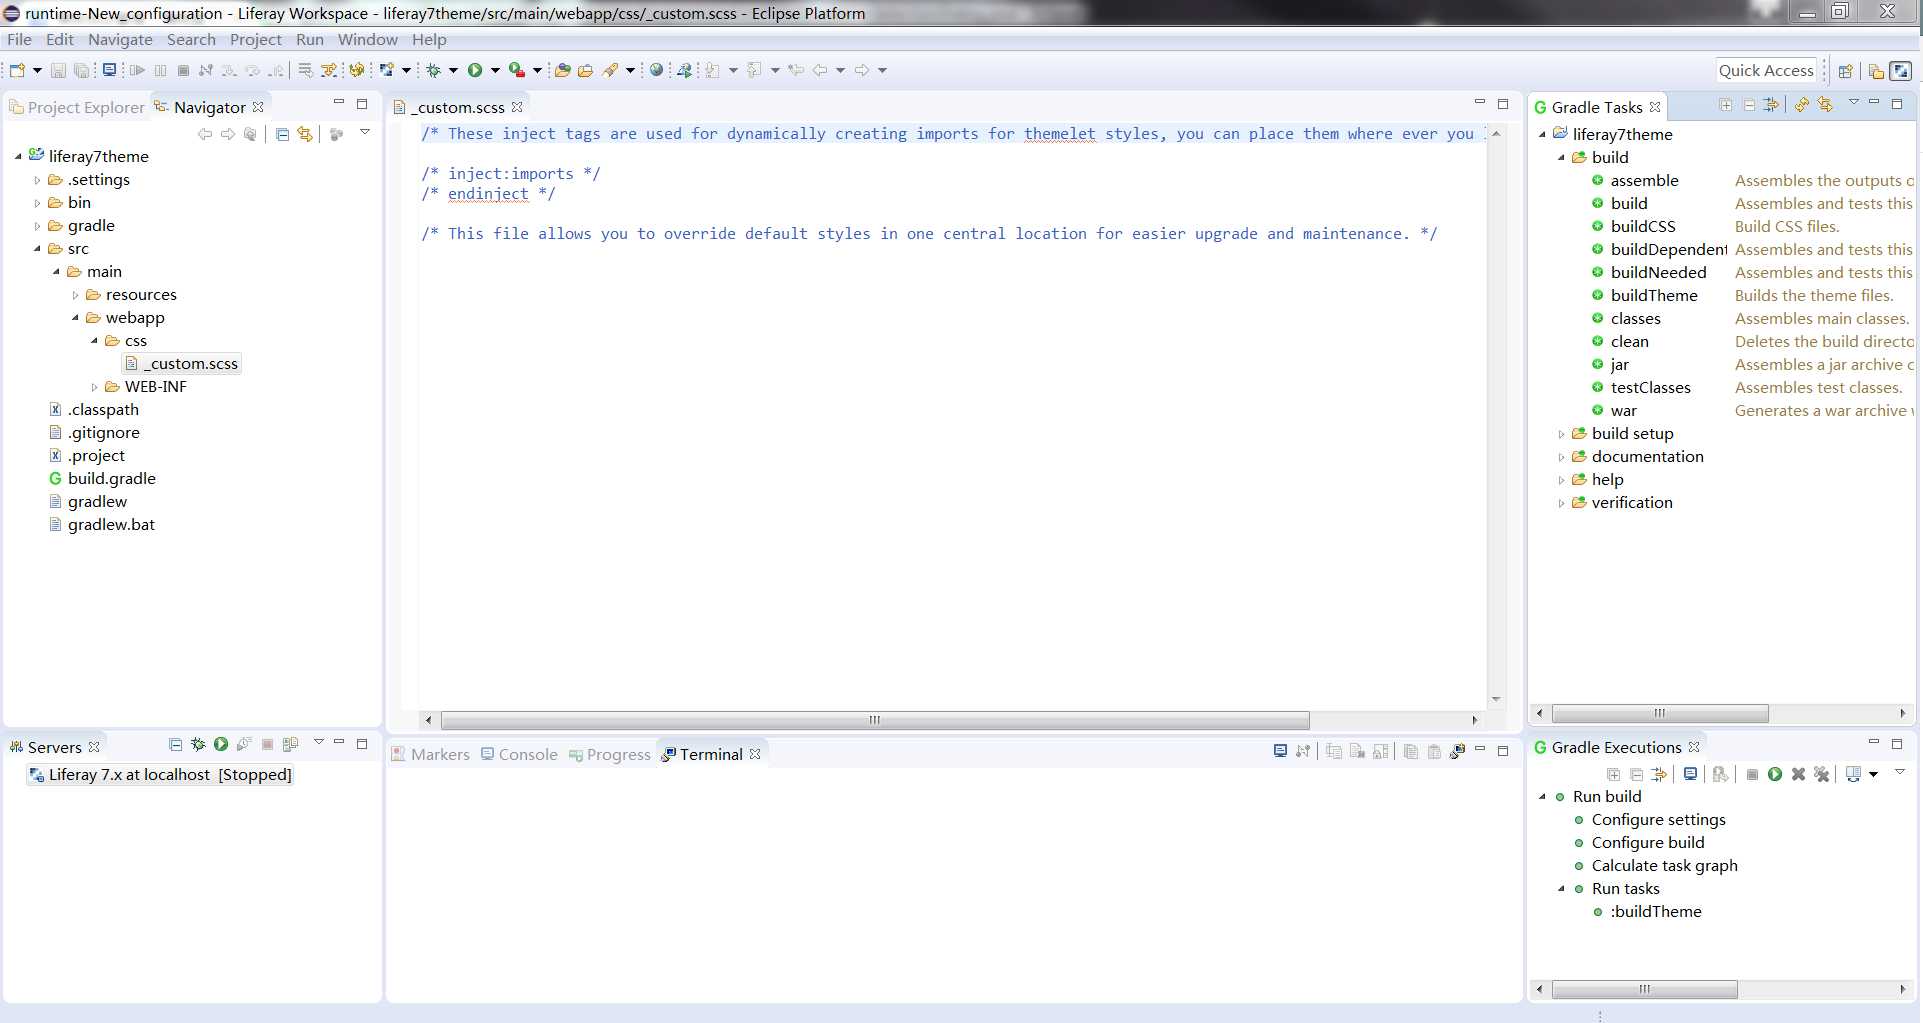Image resolution: width=1923 pixels, height=1023 pixels.
Task: Maximize the Servers panel
Action: pyautogui.click(x=362, y=743)
